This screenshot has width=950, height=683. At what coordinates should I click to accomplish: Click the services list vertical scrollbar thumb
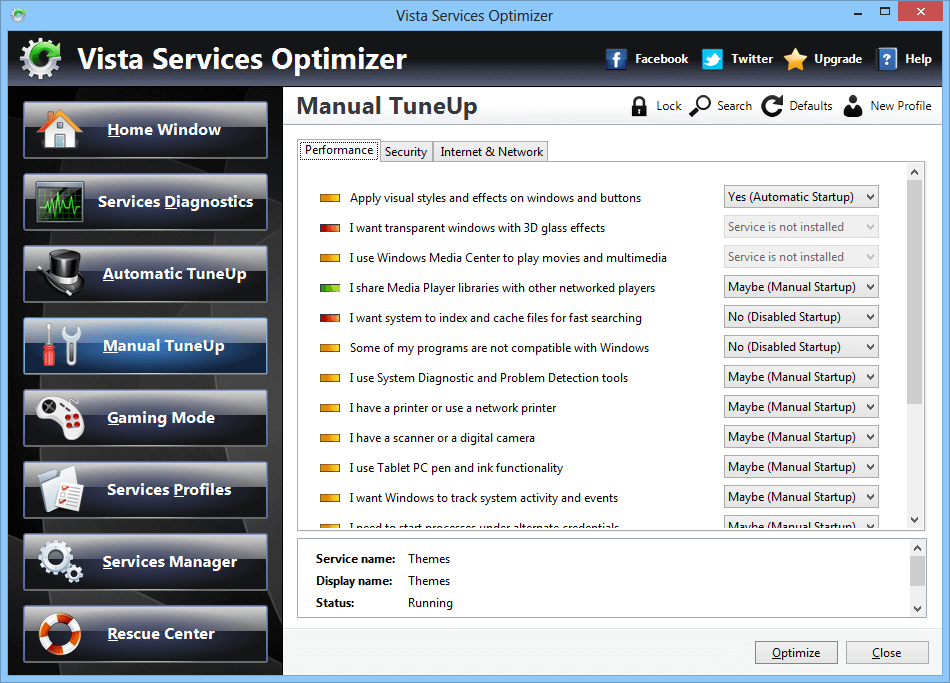pos(915,292)
